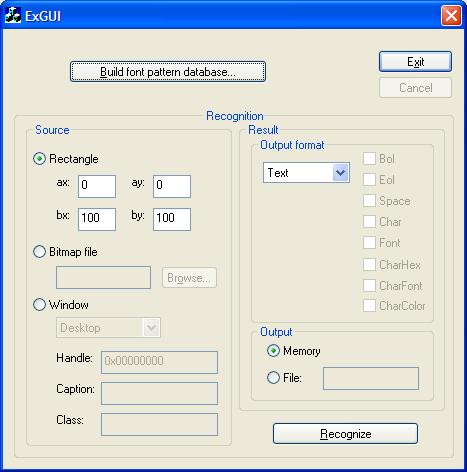Click the by value field

click(x=172, y=219)
